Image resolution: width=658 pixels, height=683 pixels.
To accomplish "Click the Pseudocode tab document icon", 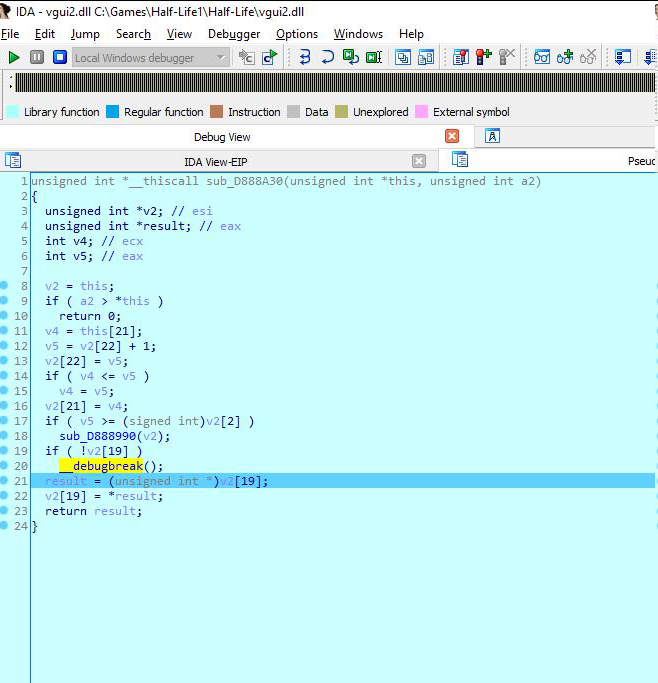I will point(460,159).
